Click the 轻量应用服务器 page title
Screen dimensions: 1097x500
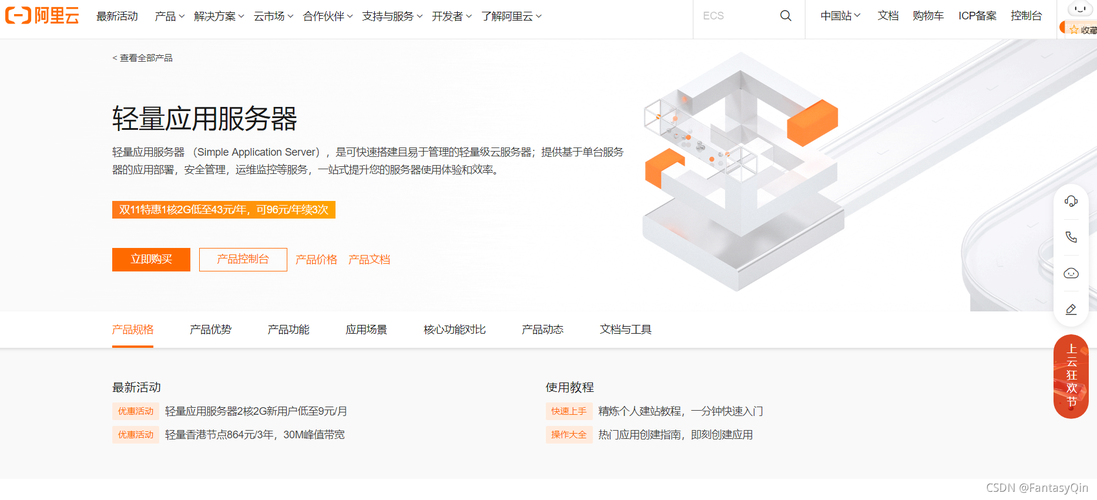coord(205,119)
